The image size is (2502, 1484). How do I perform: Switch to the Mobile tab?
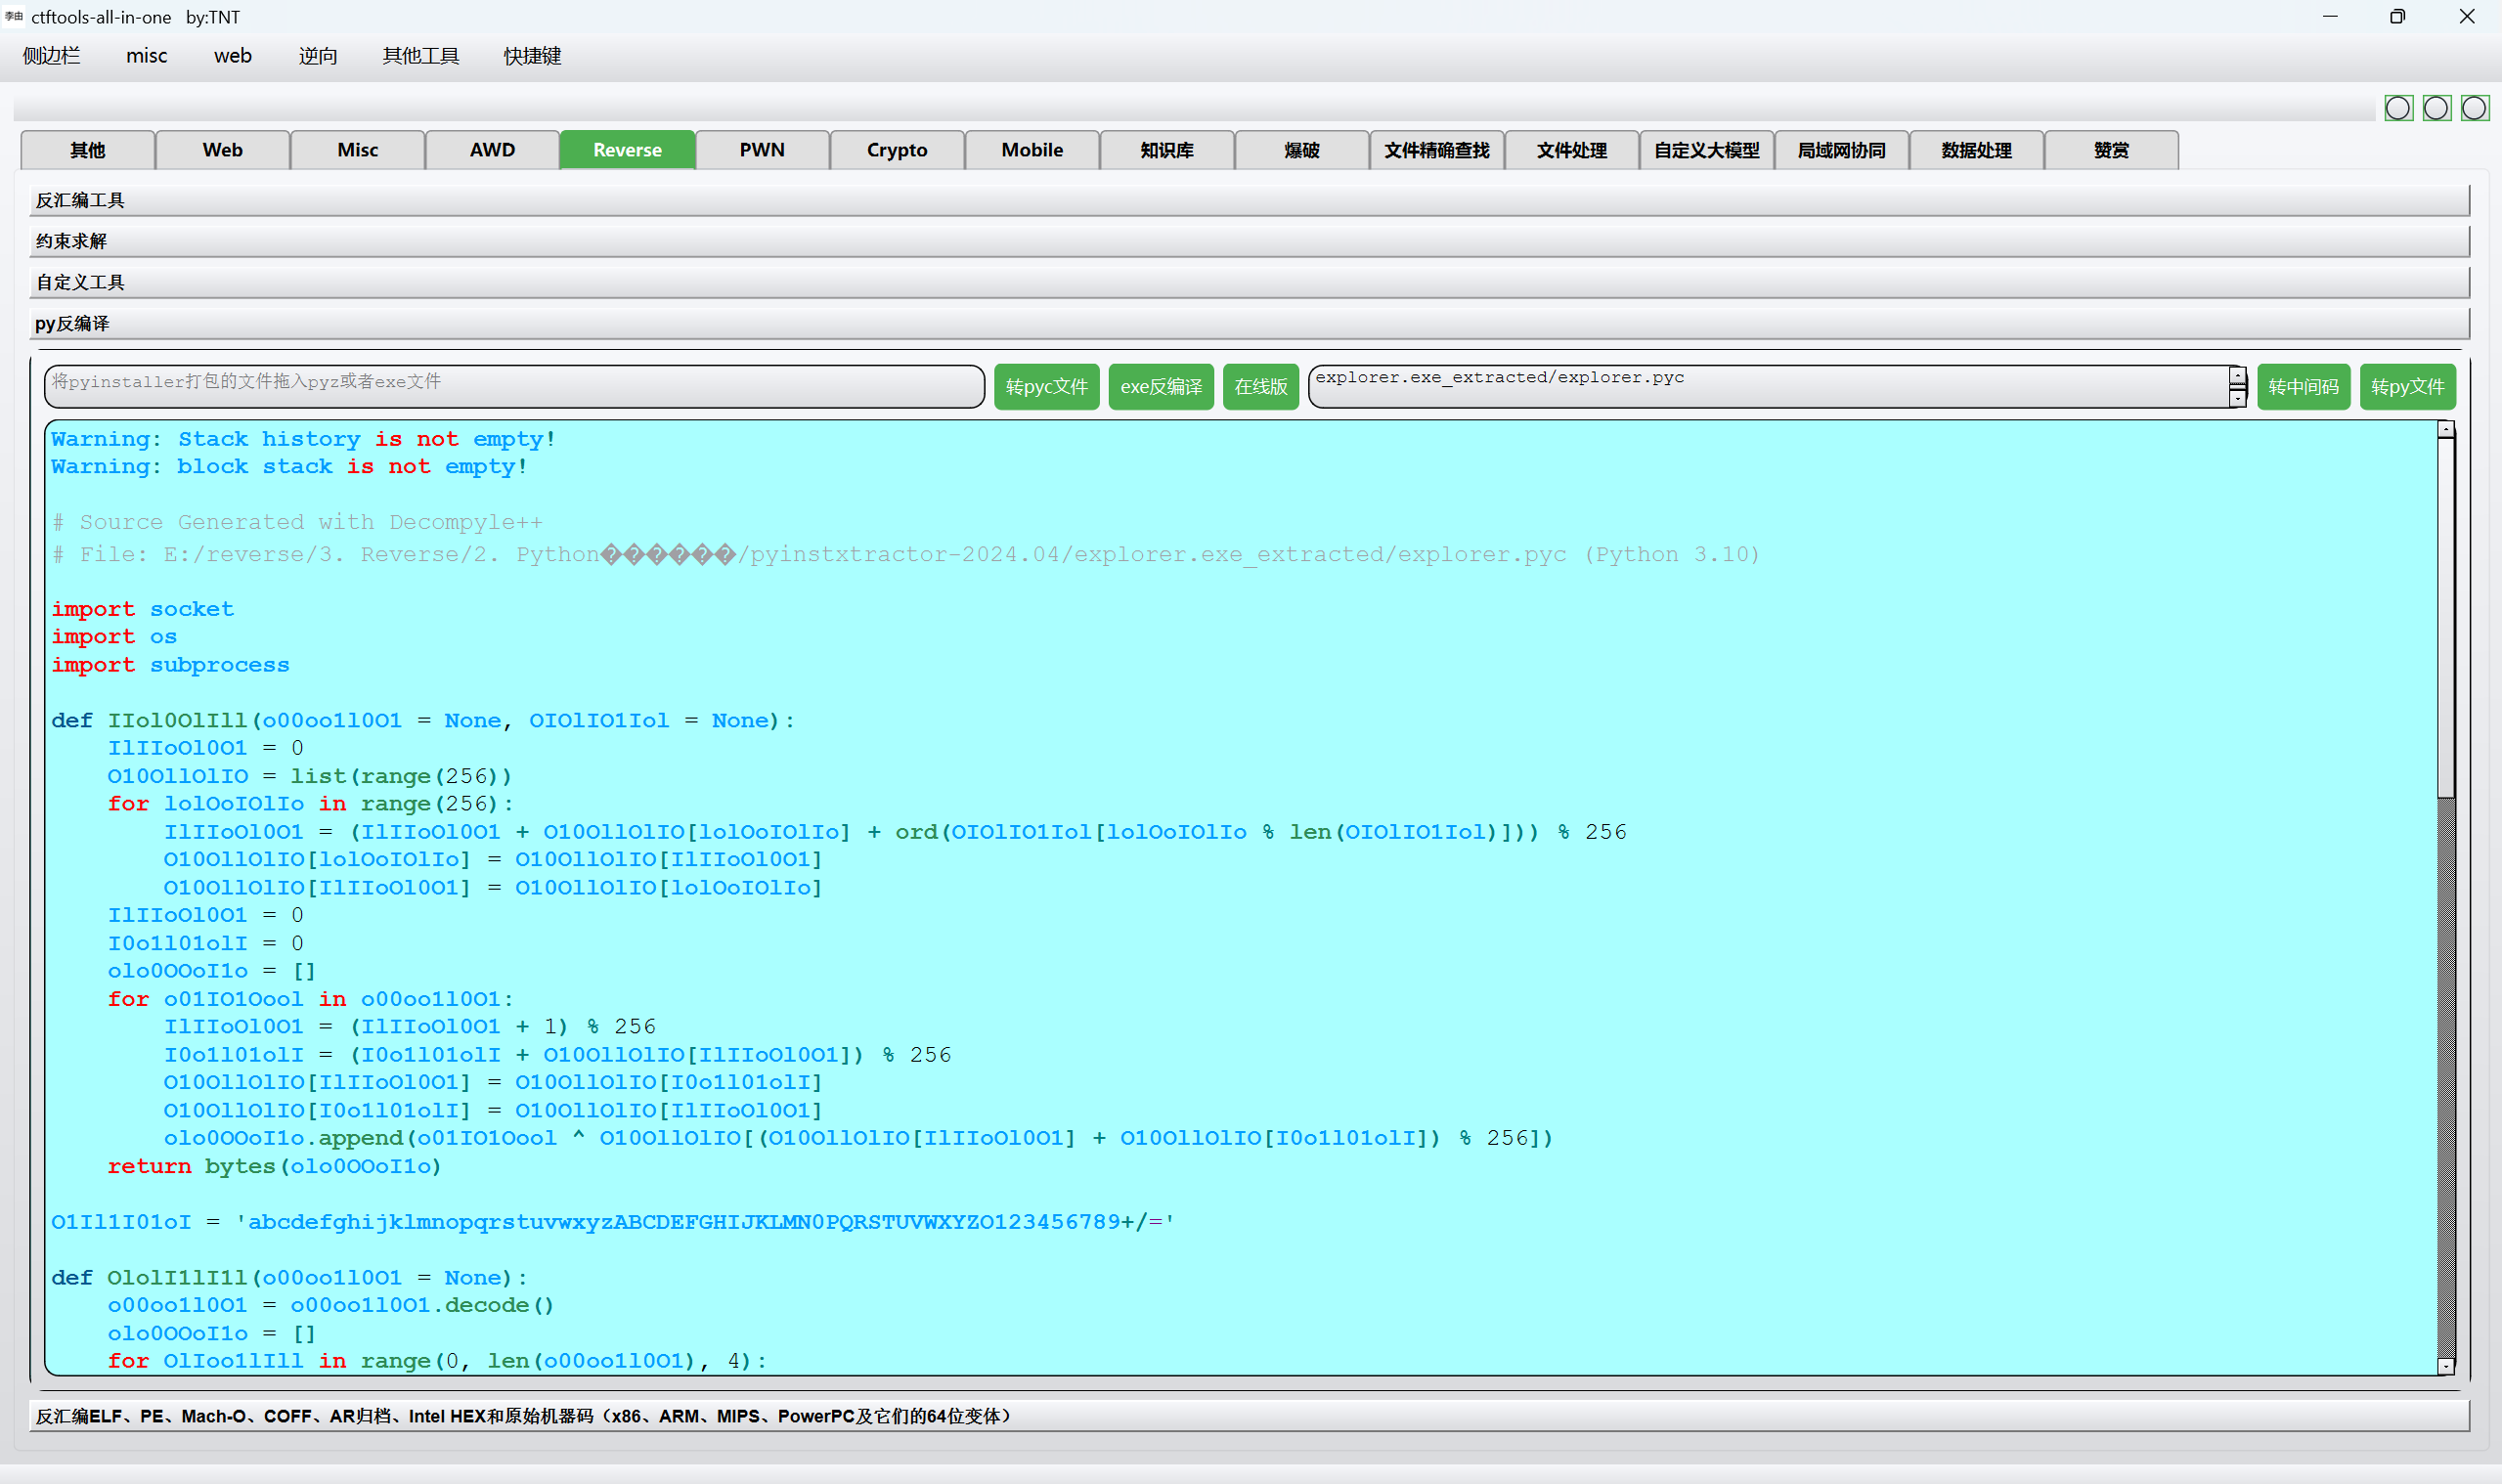(1032, 150)
